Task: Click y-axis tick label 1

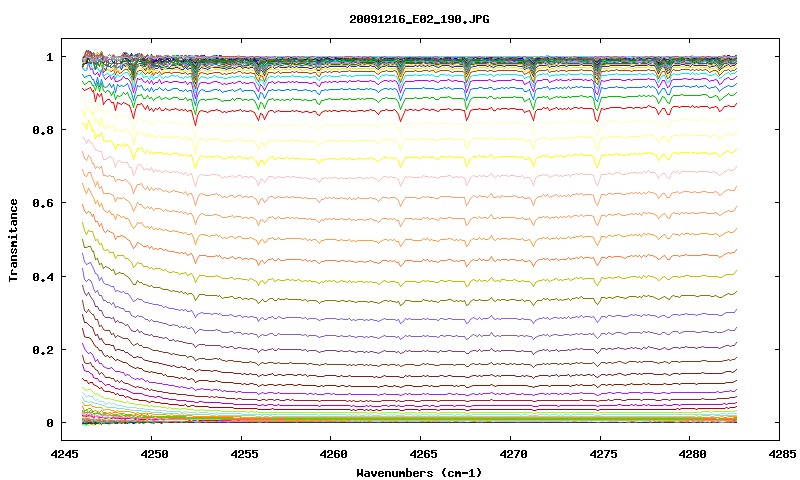Action: pos(49,57)
